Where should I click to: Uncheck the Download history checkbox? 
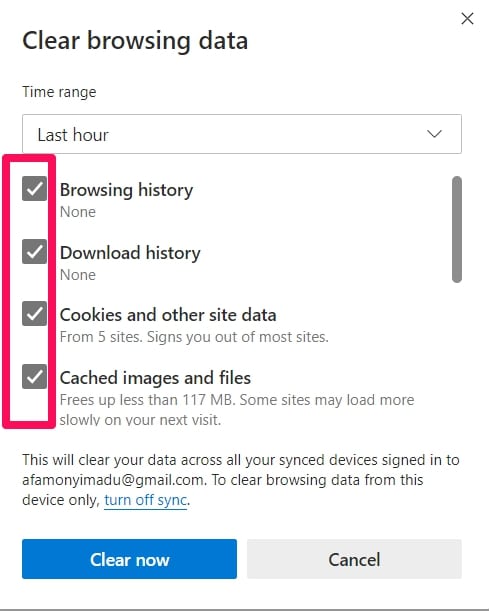[x=34, y=252]
